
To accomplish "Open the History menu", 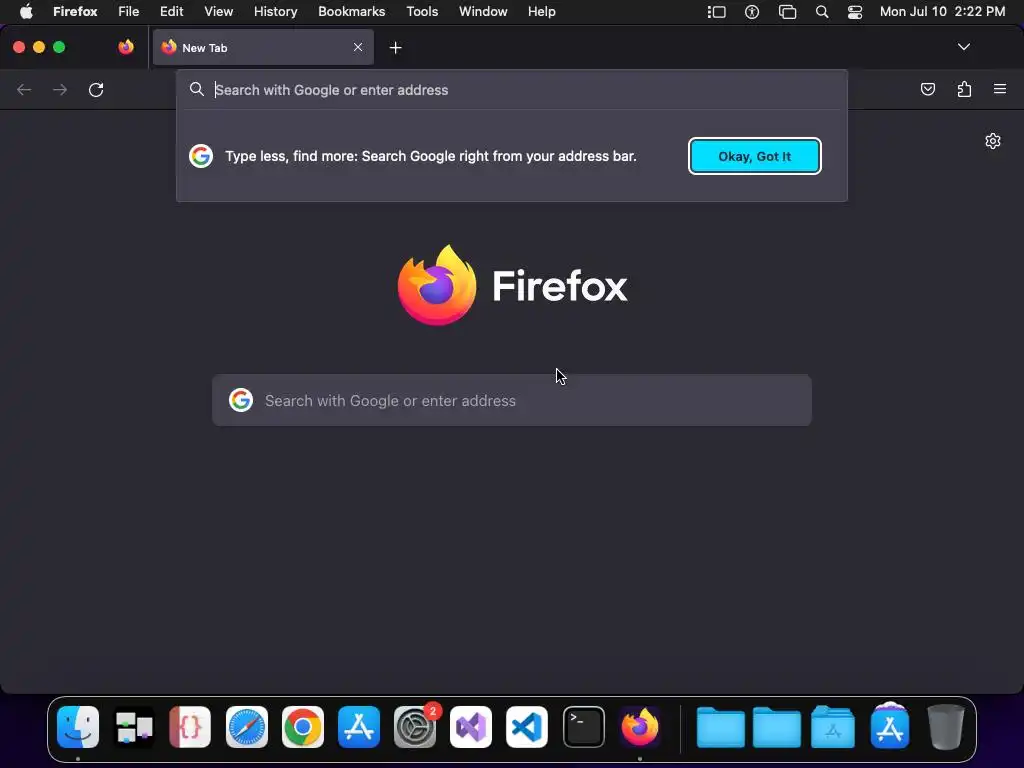I will 275,12.
